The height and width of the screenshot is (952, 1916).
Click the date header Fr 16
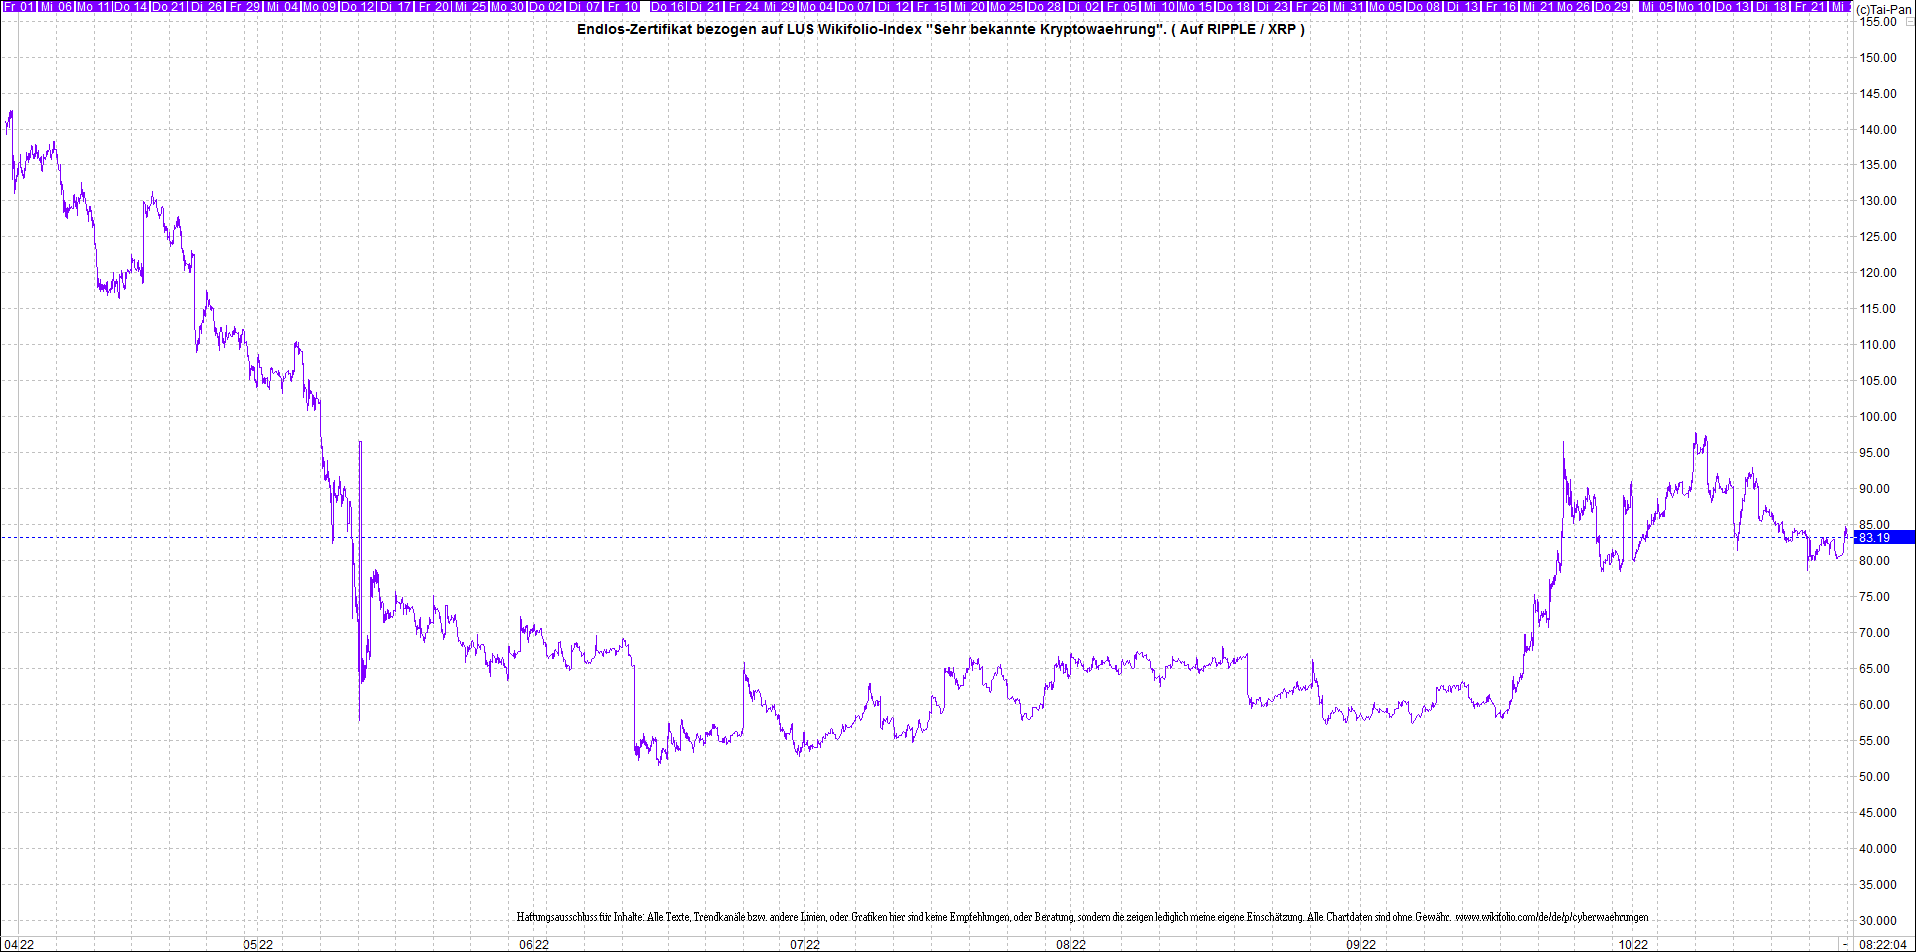(1500, 6)
